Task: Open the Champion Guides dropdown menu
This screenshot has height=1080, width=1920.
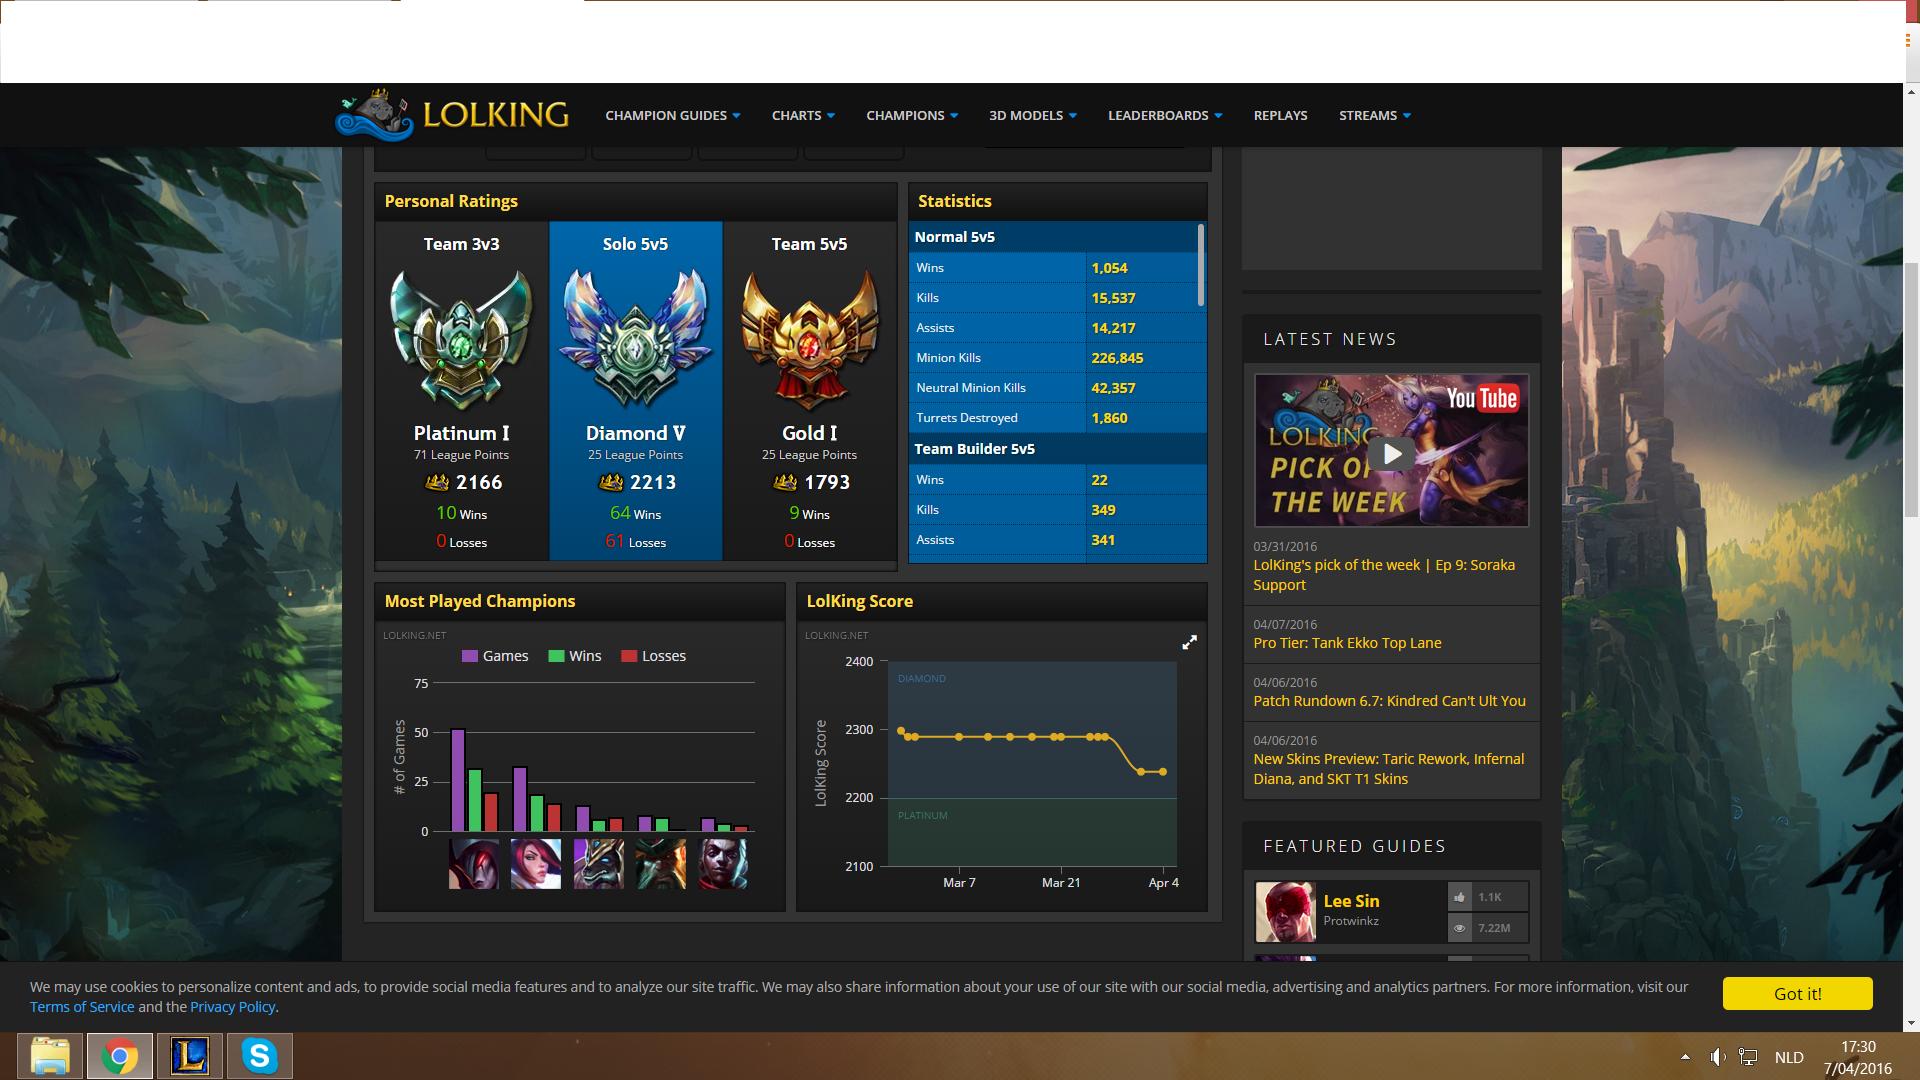Action: (672, 115)
